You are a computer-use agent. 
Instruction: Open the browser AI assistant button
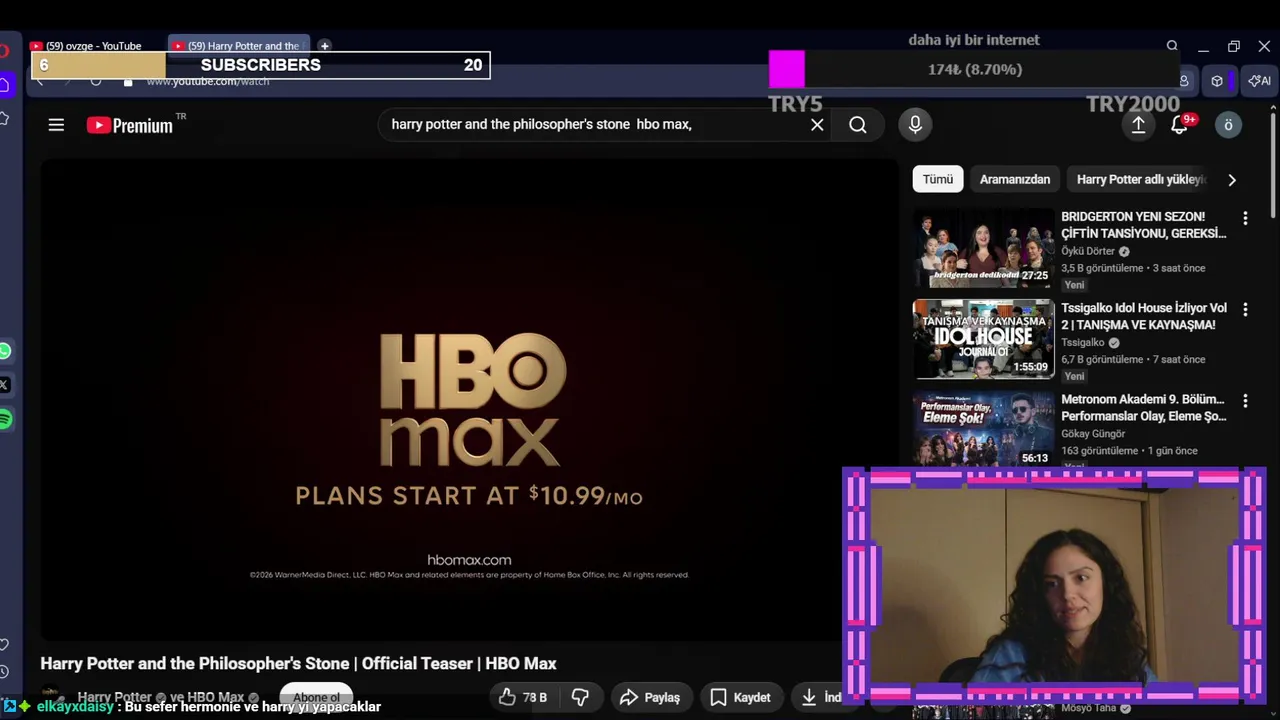click(1260, 81)
